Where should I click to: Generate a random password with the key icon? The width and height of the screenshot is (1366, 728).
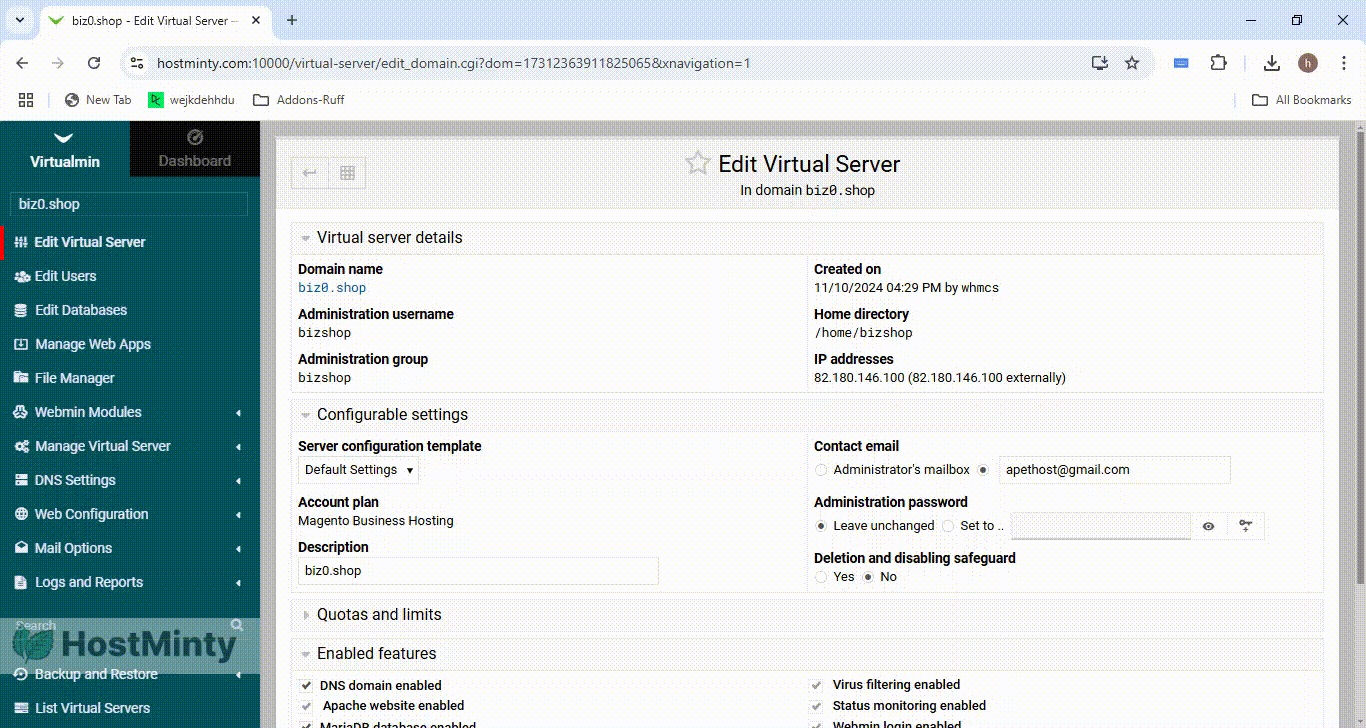pyautogui.click(x=1245, y=525)
